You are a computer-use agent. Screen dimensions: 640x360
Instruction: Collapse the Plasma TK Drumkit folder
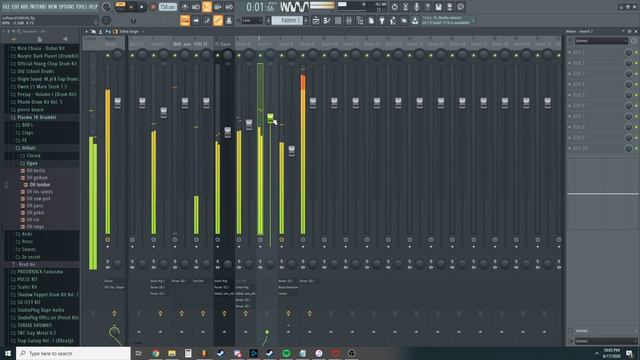pos(37,117)
